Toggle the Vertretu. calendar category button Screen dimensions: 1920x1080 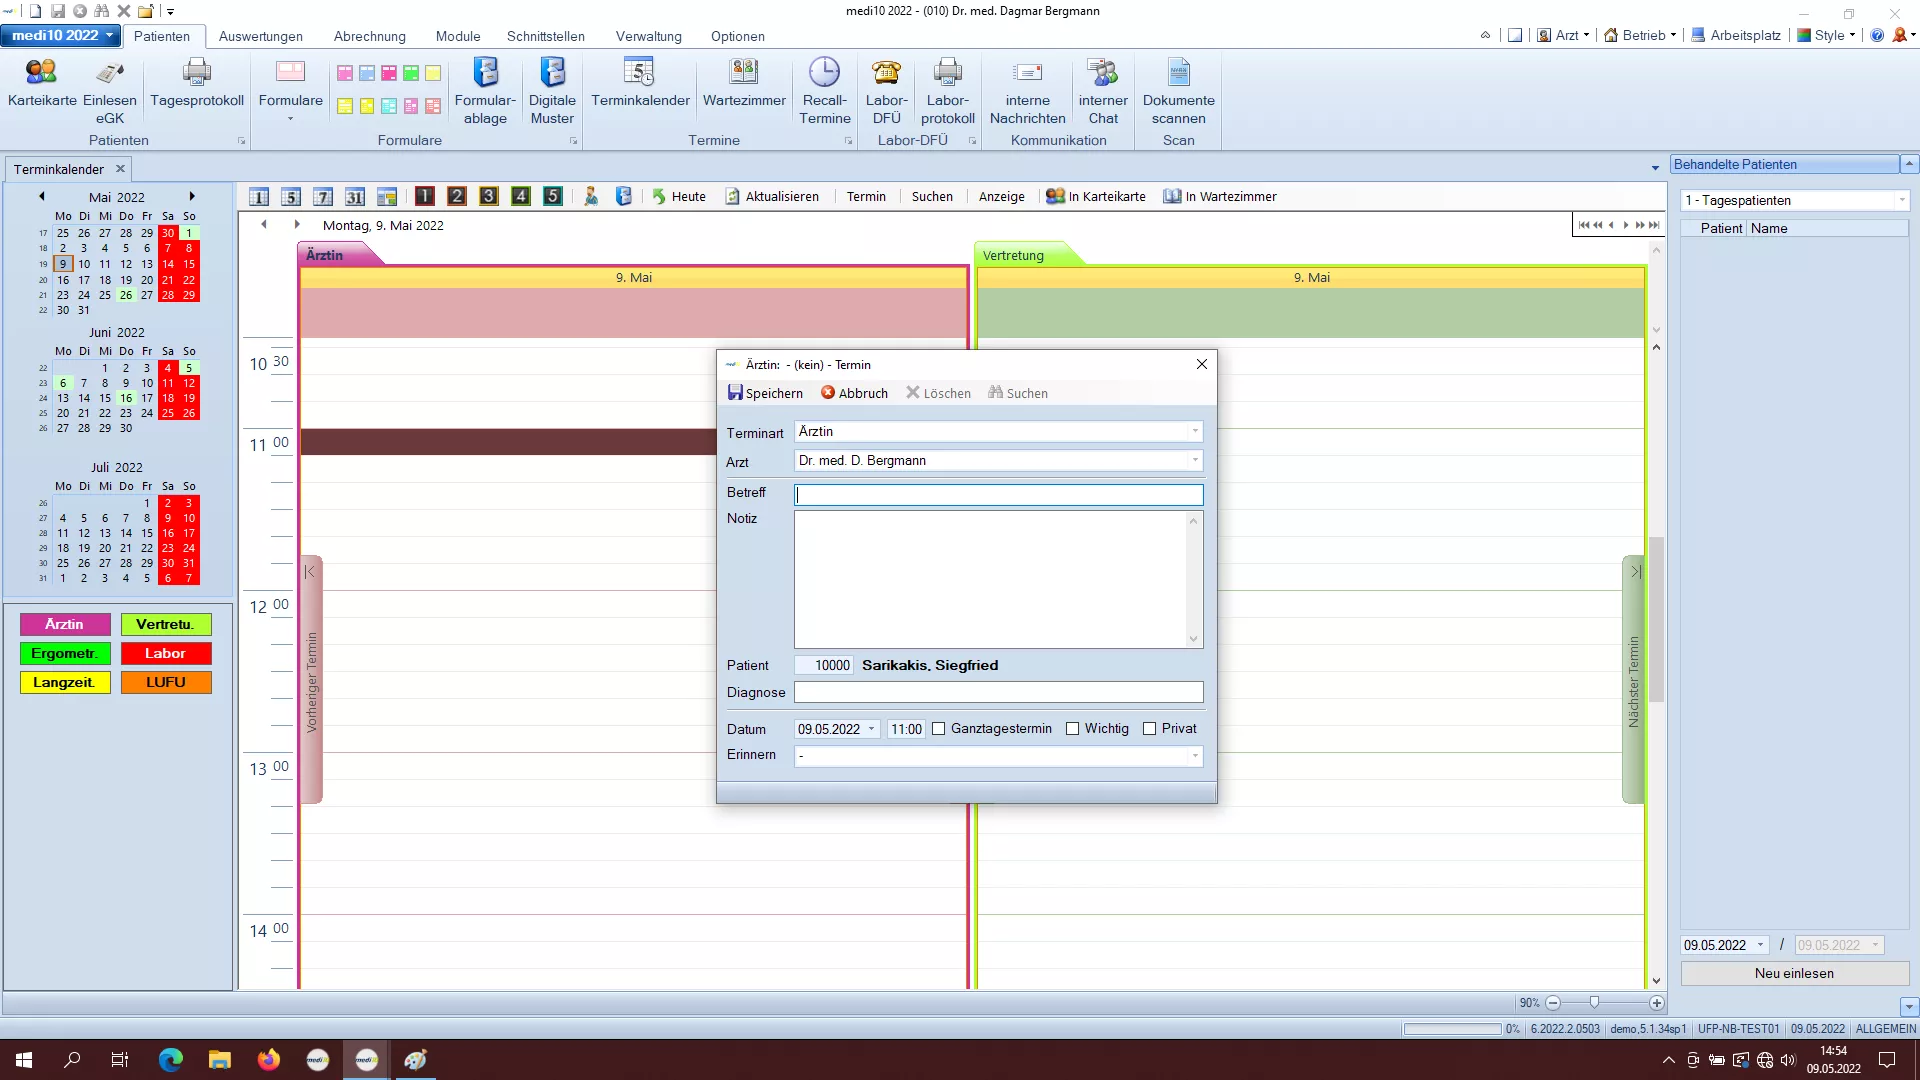pos(166,624)
